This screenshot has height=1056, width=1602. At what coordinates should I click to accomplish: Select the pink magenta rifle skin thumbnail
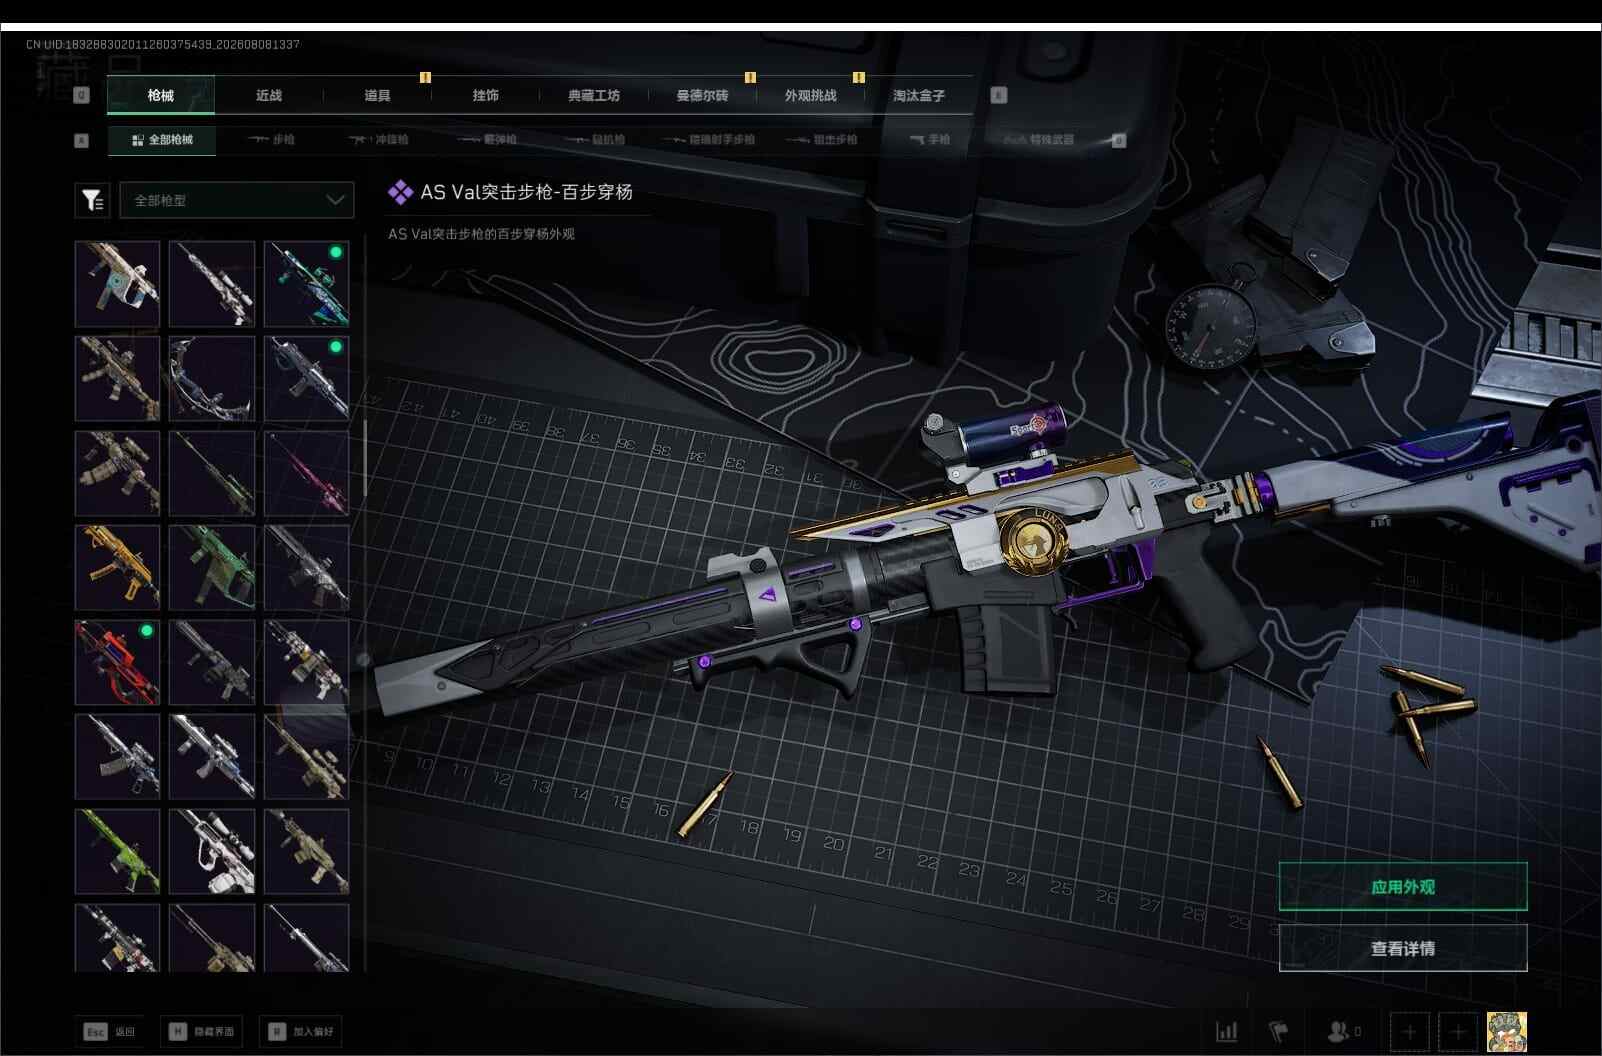tap(306, 473)
